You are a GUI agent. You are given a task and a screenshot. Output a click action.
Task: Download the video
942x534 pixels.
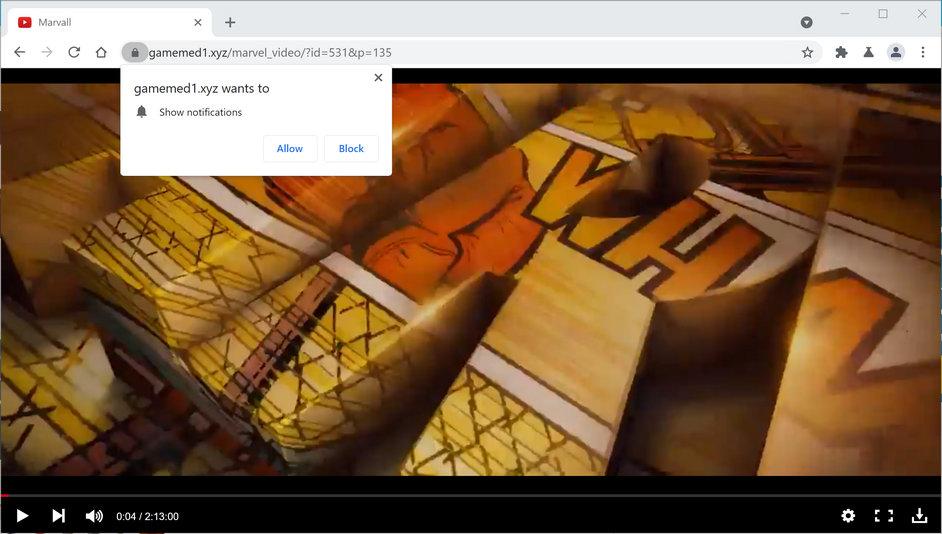click(x=919, y=515)
